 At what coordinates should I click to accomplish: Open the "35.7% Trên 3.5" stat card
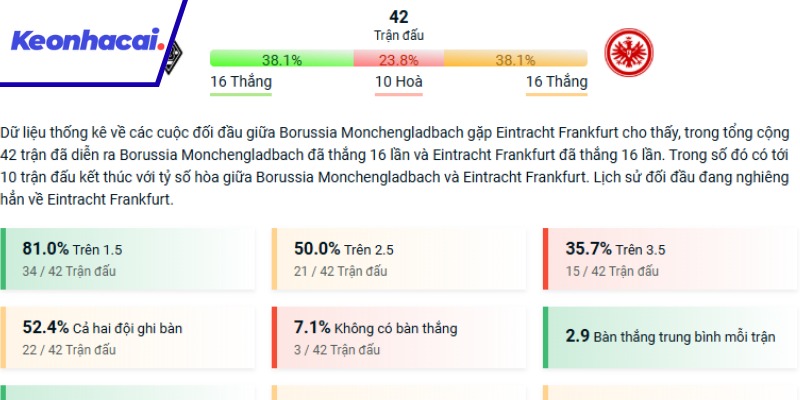click(670, 259)
